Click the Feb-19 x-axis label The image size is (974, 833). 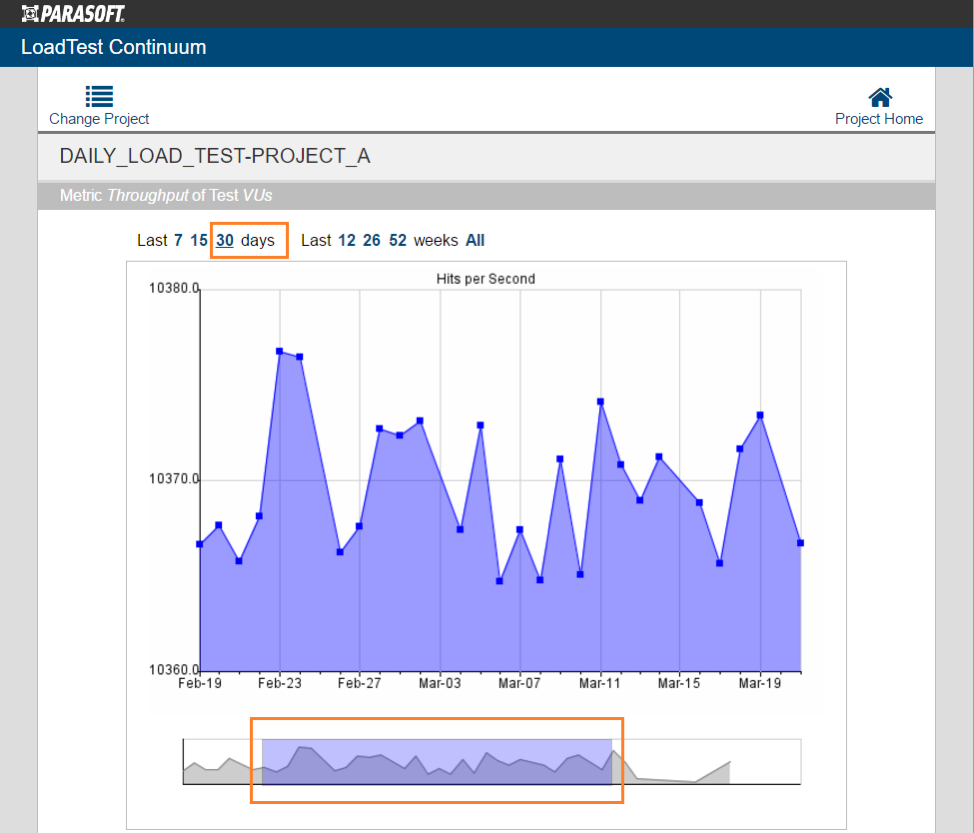[200, 683]
